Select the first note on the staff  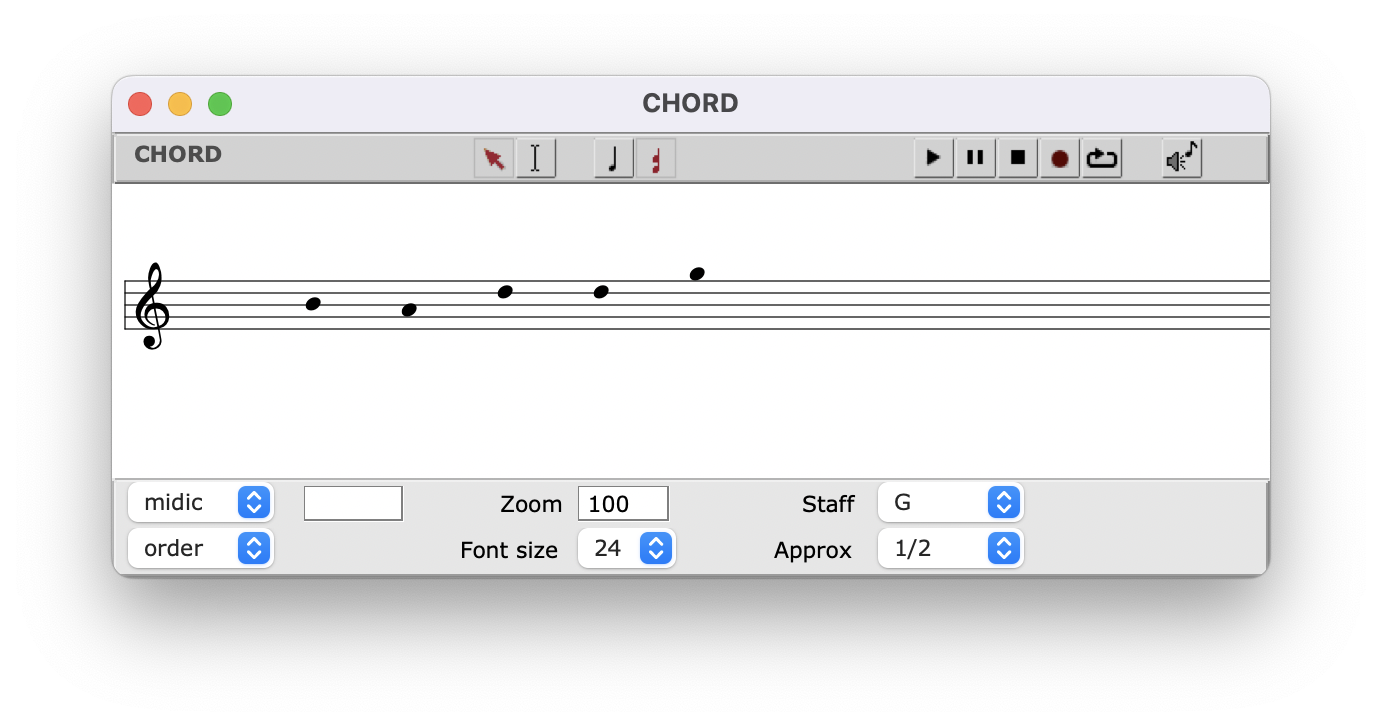click(313, 304)
